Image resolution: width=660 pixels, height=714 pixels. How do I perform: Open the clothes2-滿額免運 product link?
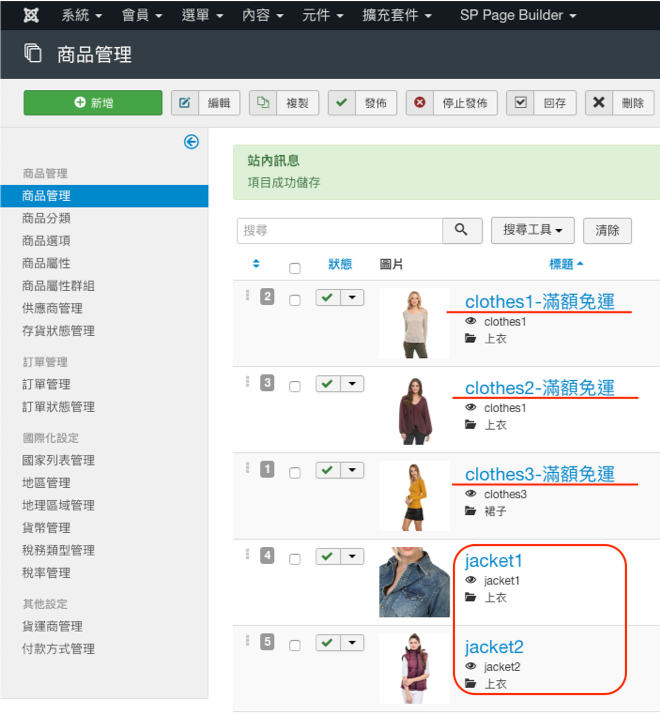coord(539,387)
